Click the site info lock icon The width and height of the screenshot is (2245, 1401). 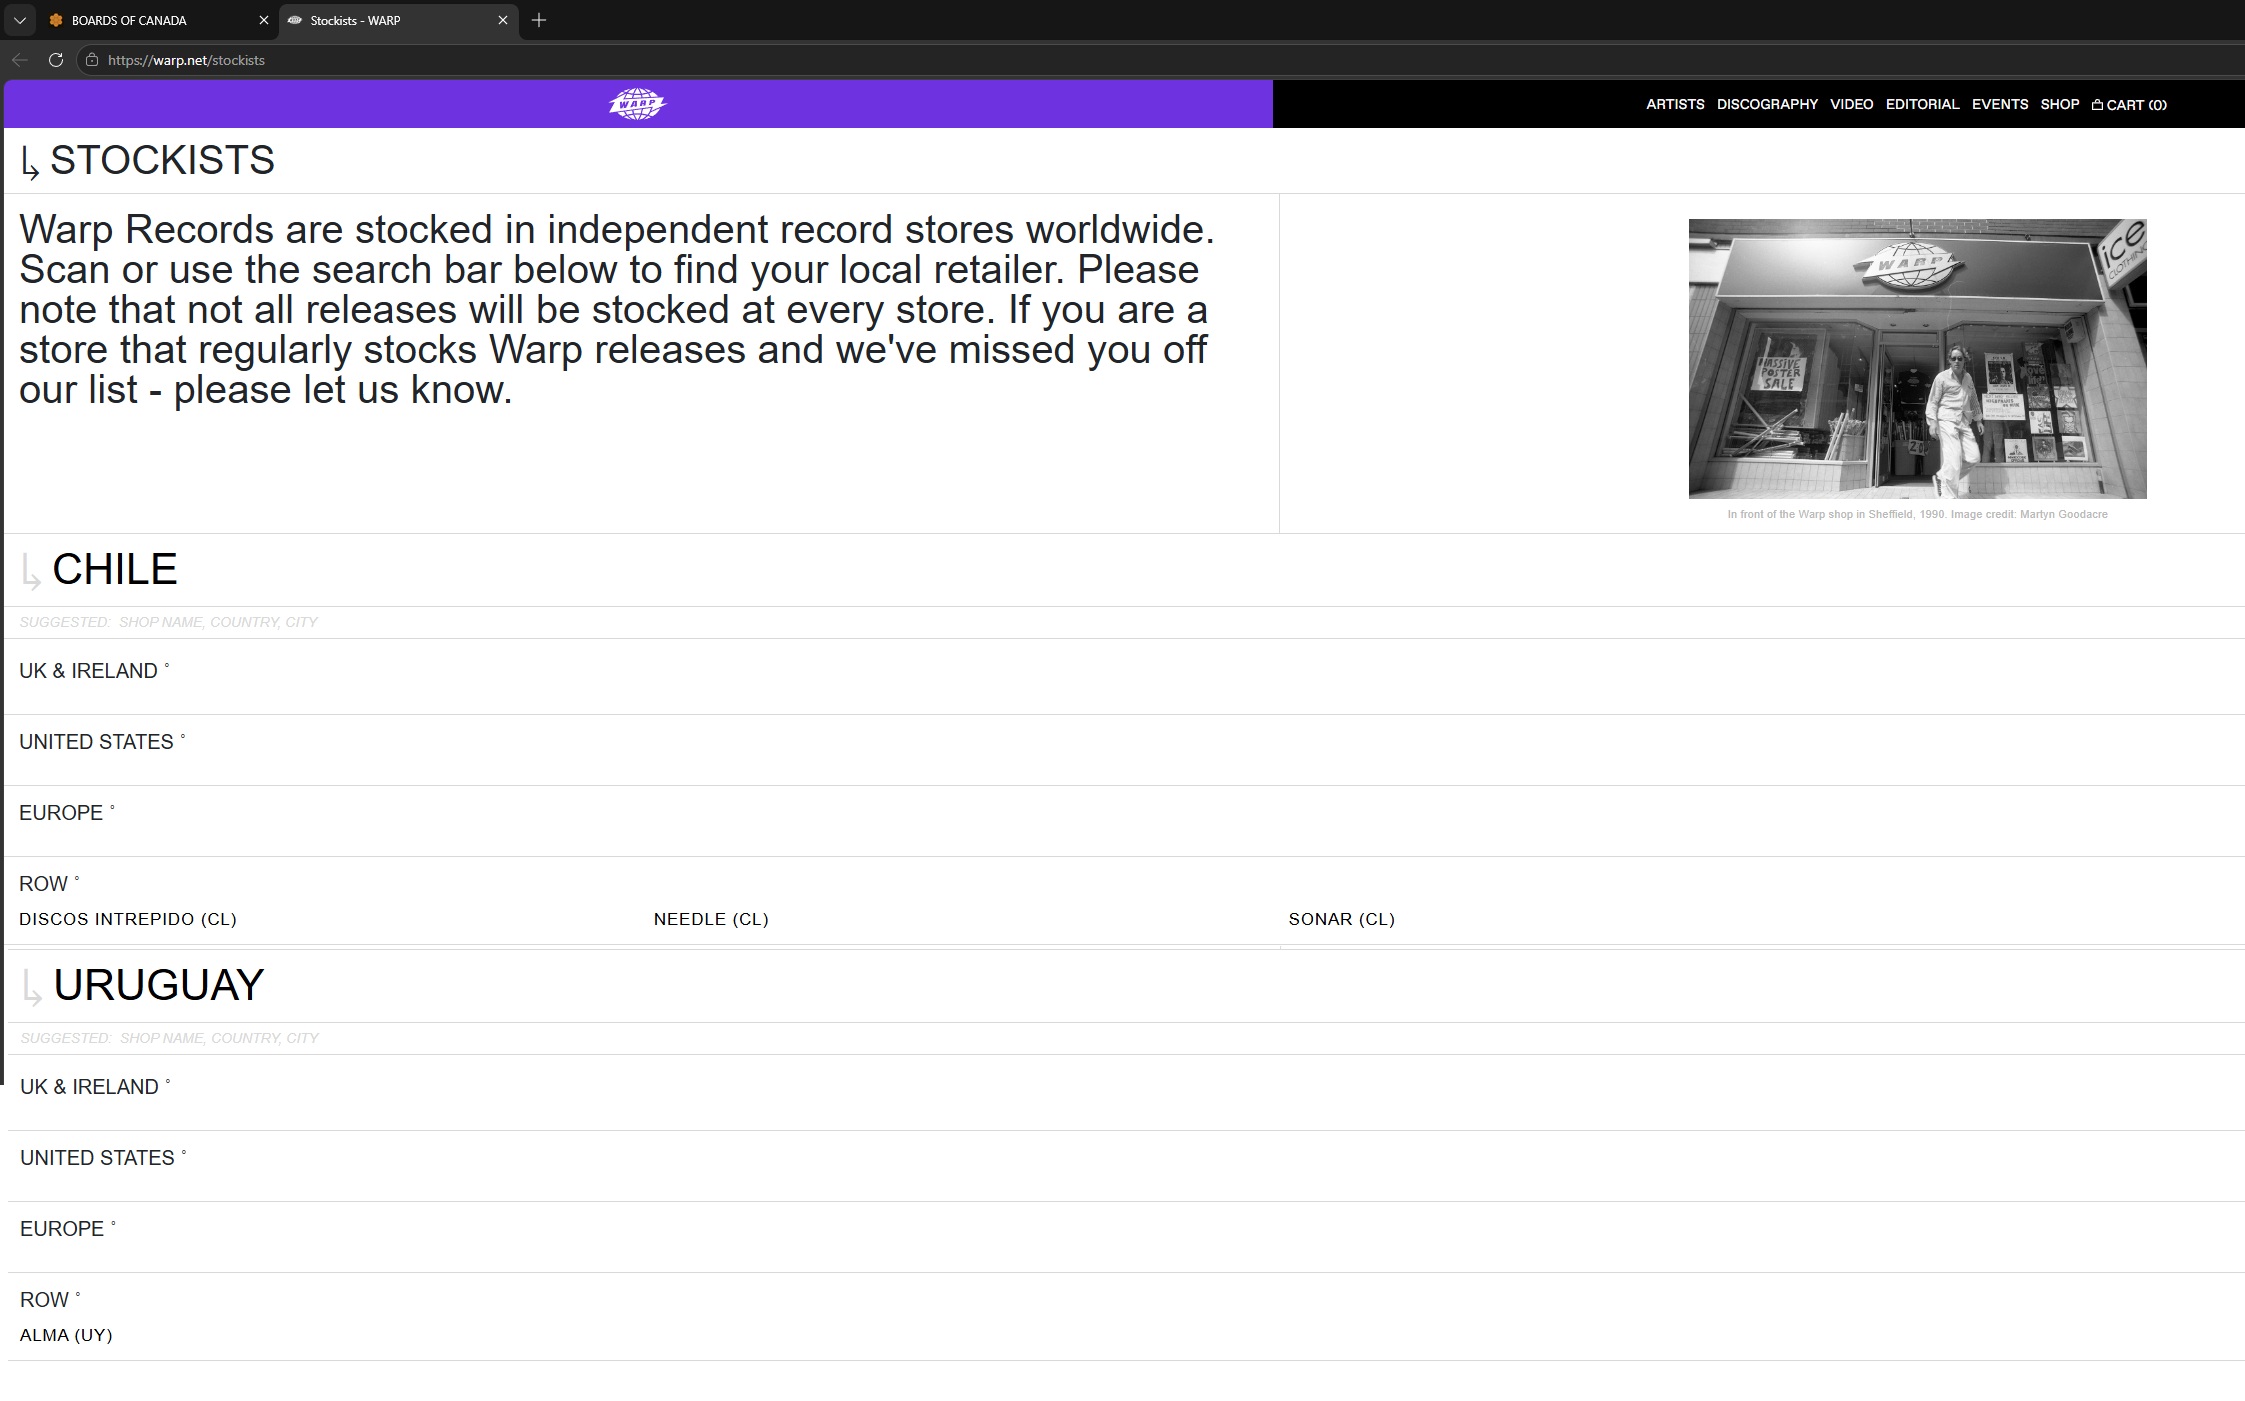[92, 60]
